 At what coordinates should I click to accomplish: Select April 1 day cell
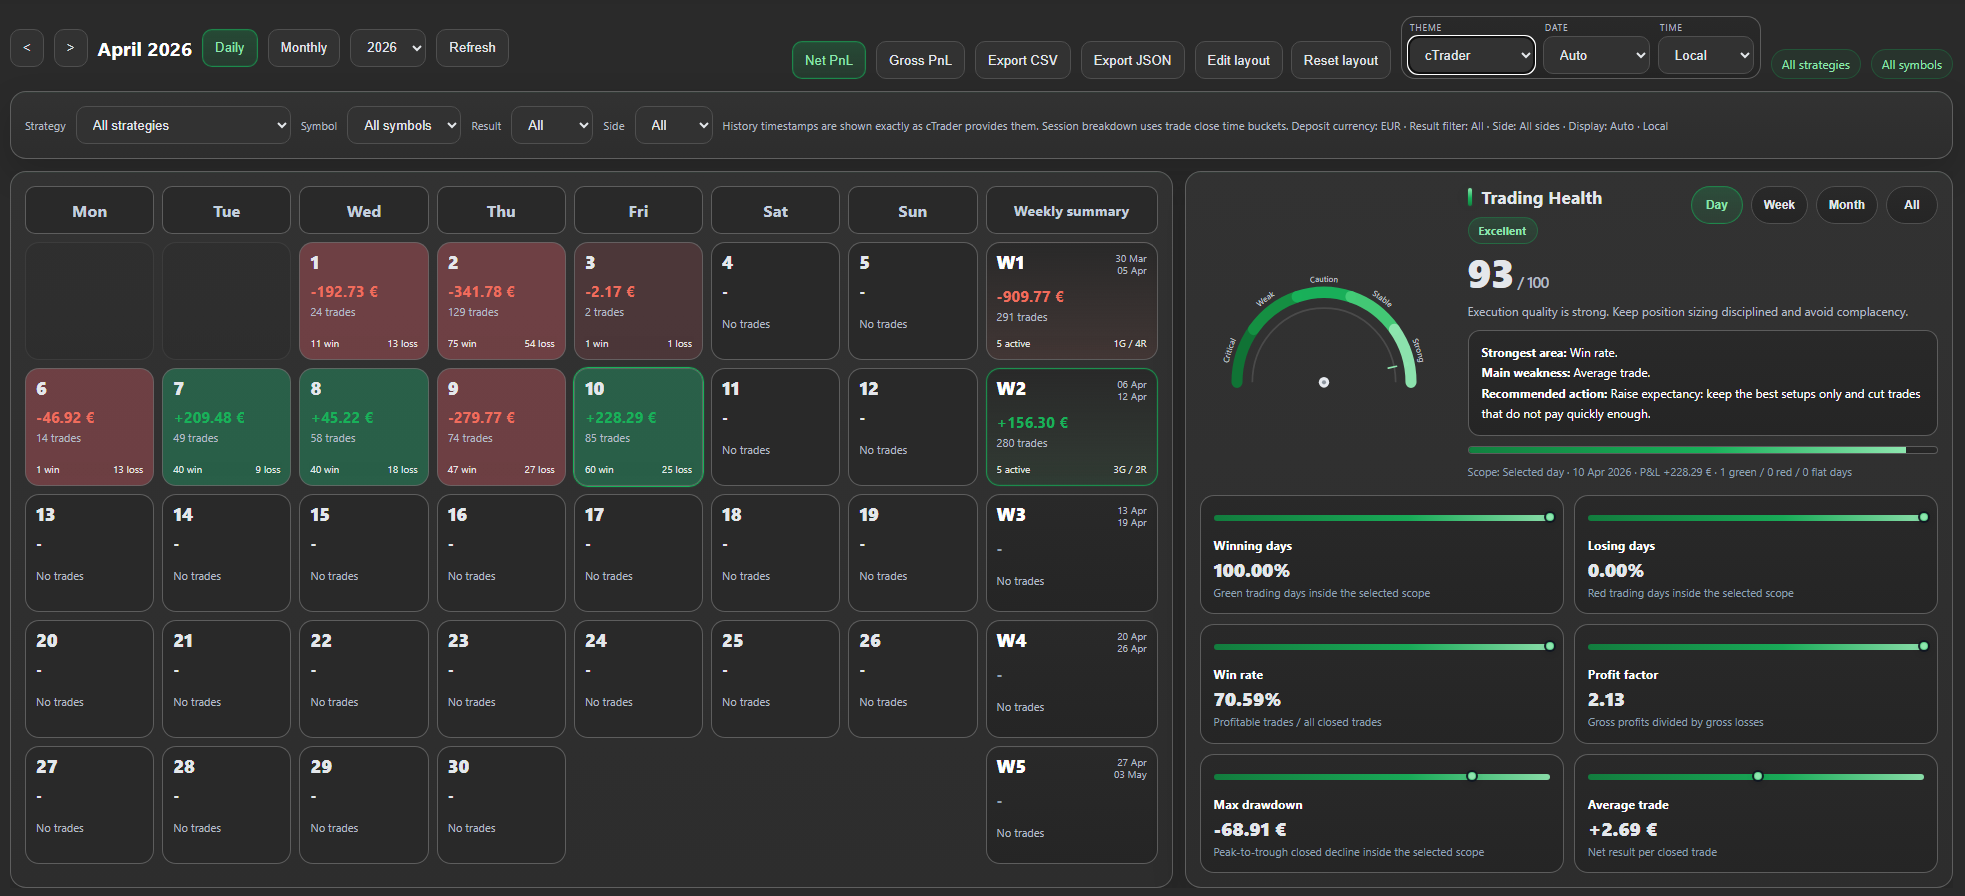pos(364,301)
